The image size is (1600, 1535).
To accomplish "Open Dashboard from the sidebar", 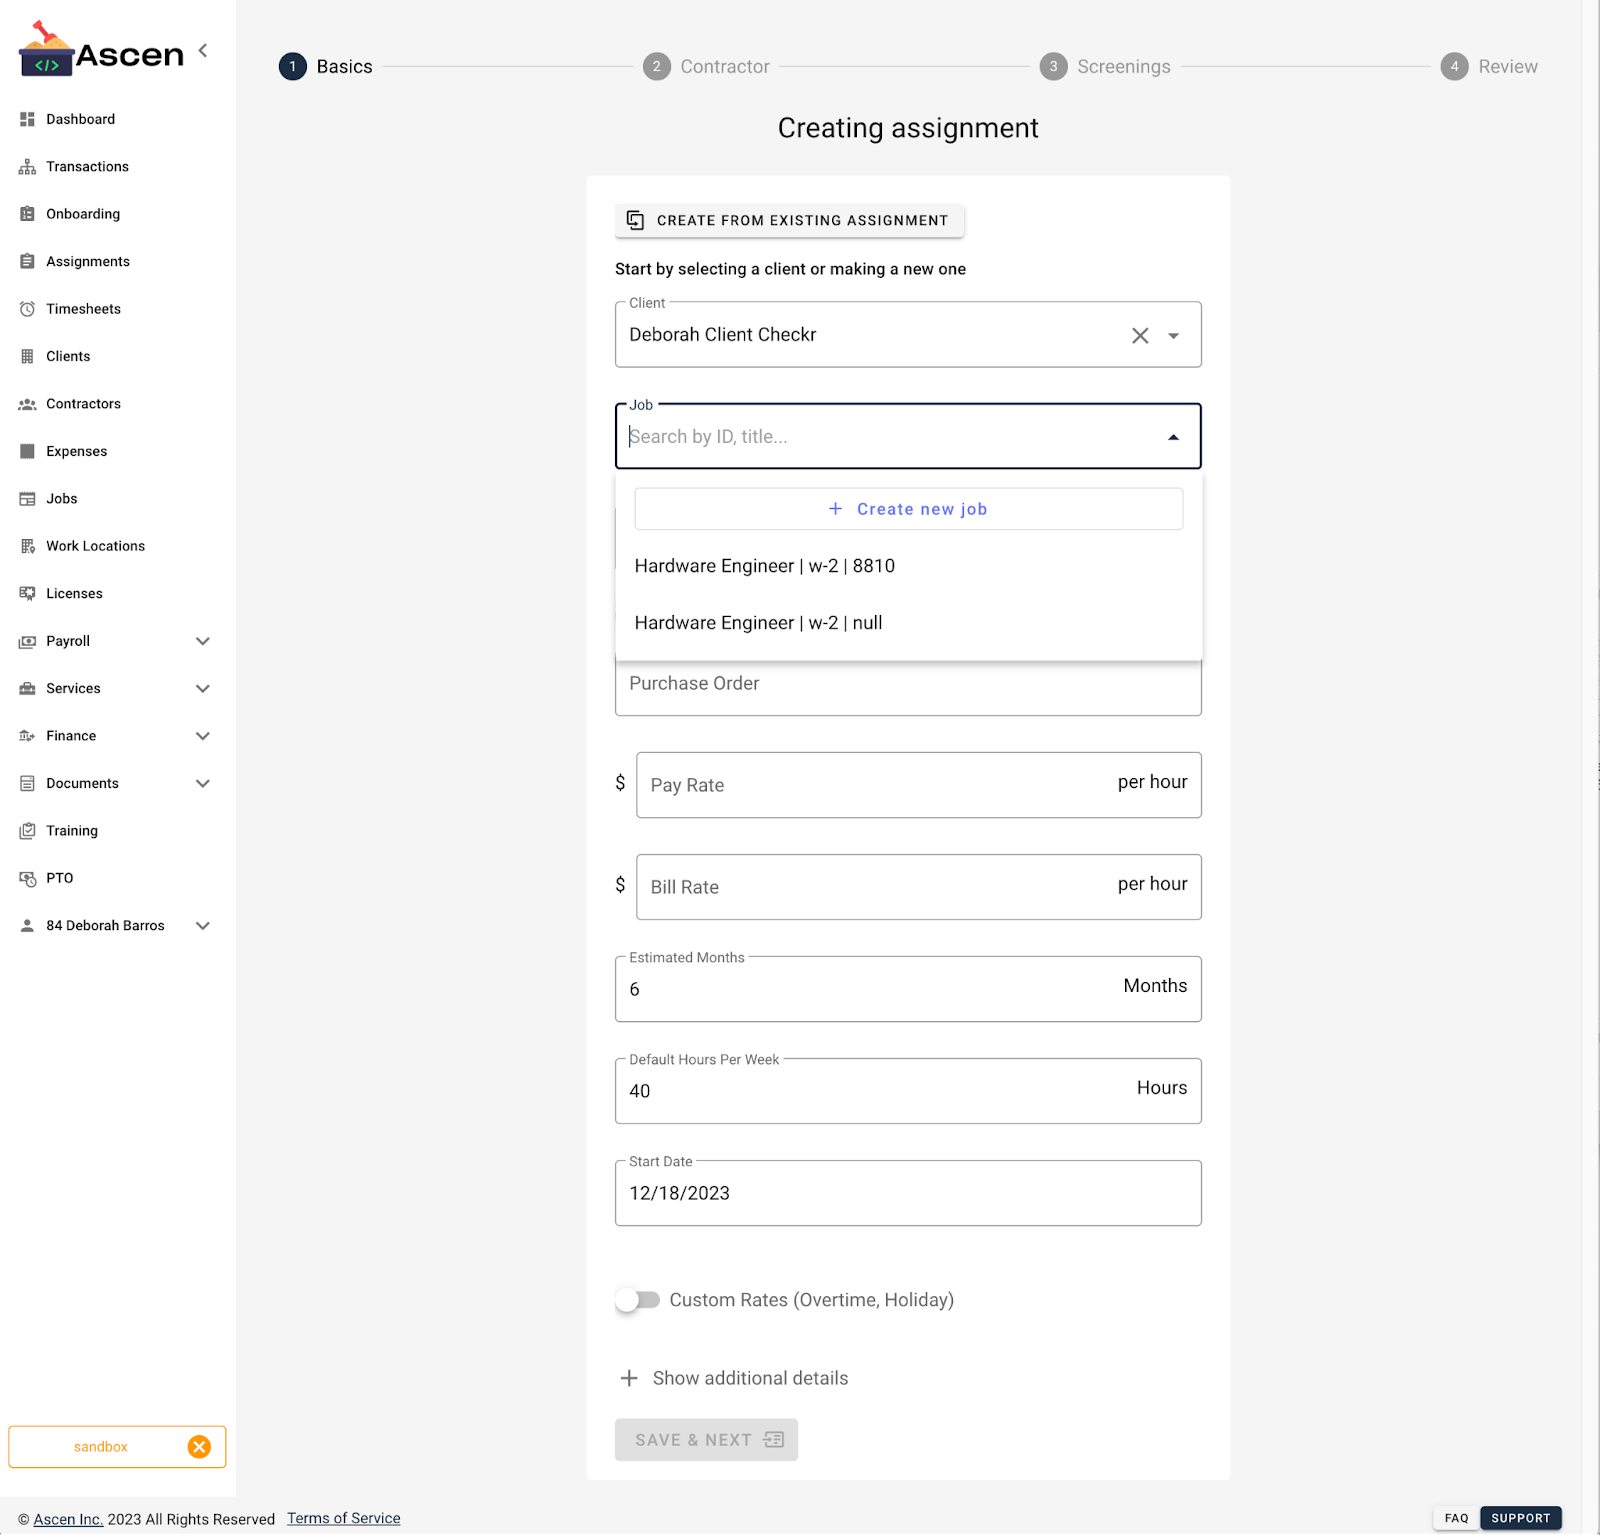I will (80, 119).
